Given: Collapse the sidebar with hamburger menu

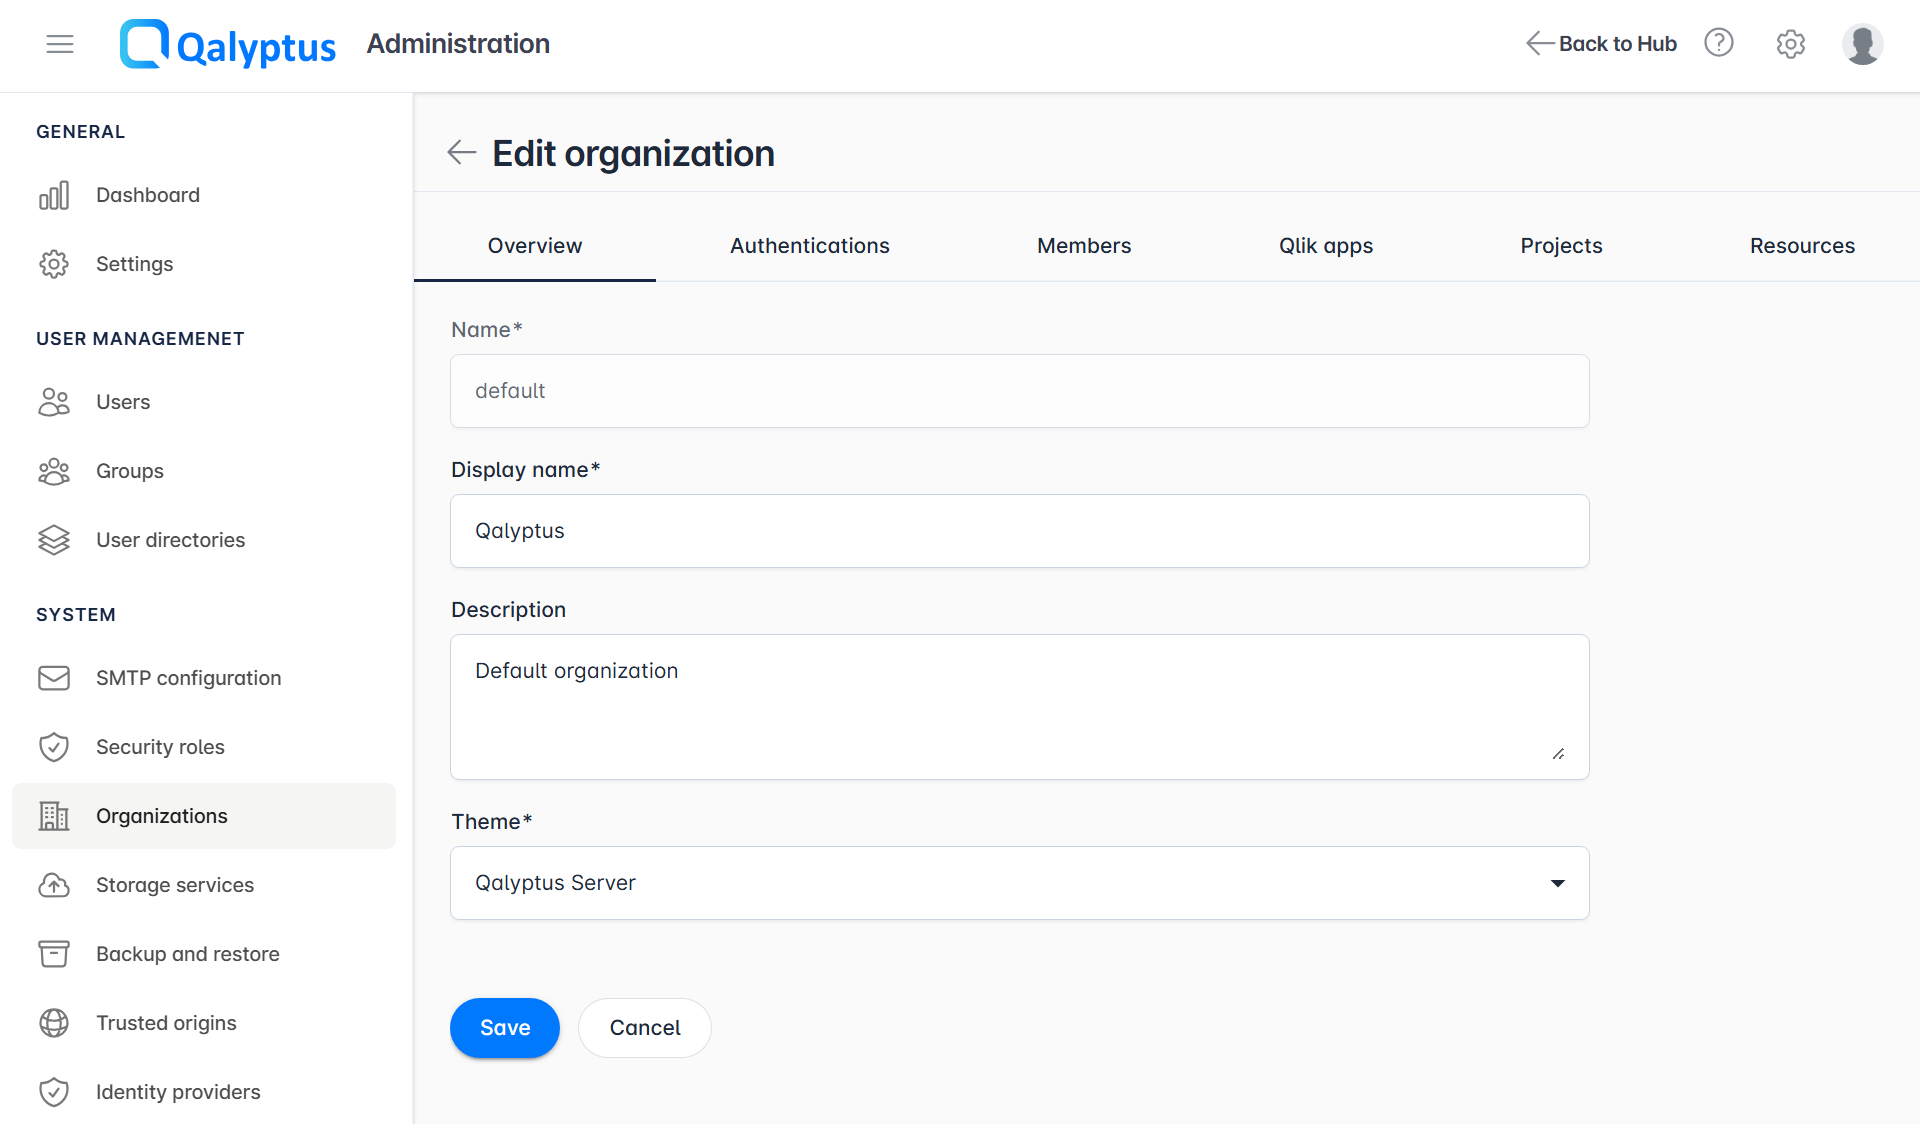Looking at the screenshot, I should coord(60,44).
